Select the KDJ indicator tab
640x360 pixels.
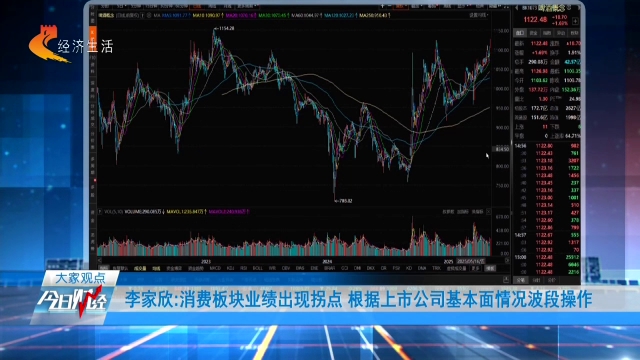[x=230, y=268]
